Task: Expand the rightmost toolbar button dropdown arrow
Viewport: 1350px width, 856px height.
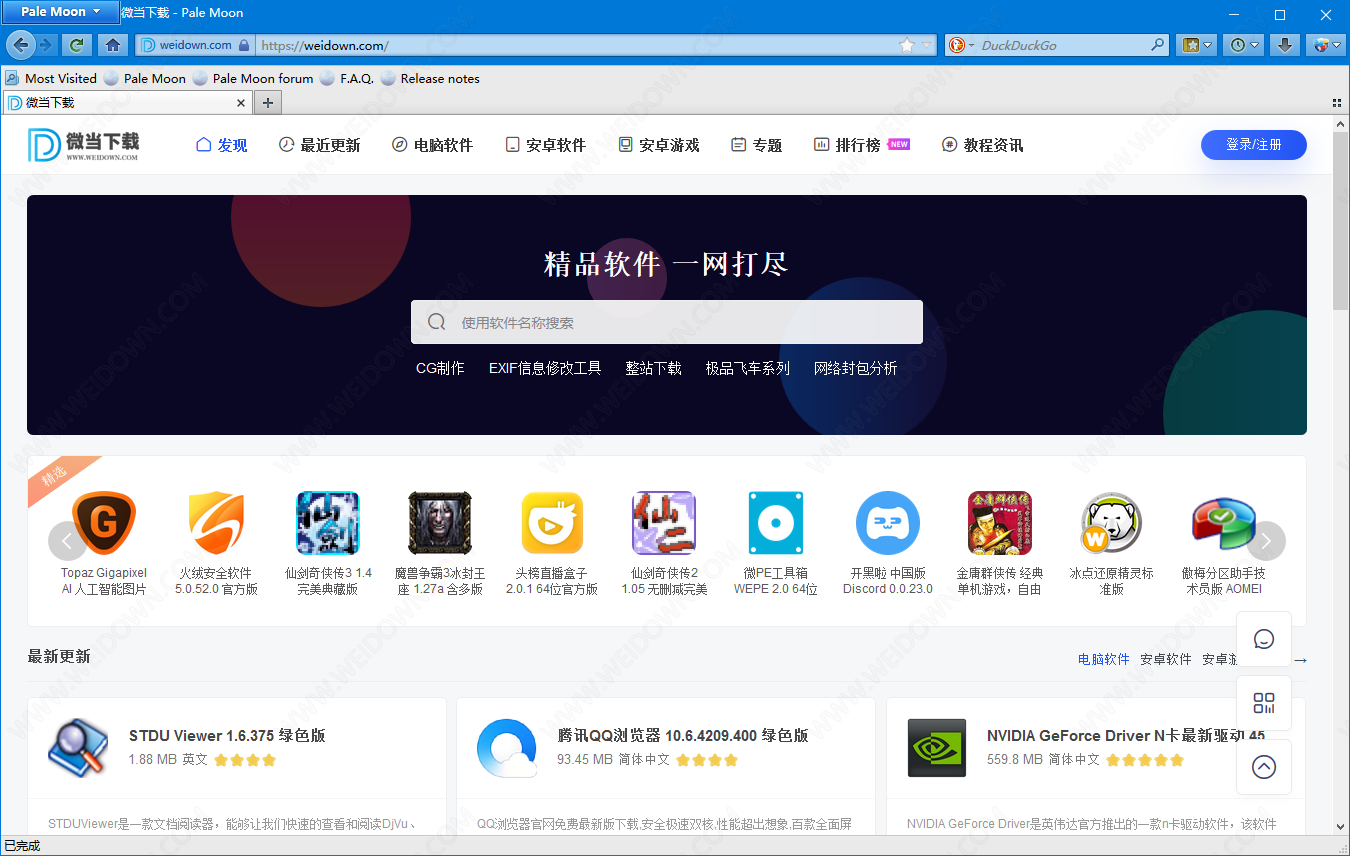Action: (1337, 45)
